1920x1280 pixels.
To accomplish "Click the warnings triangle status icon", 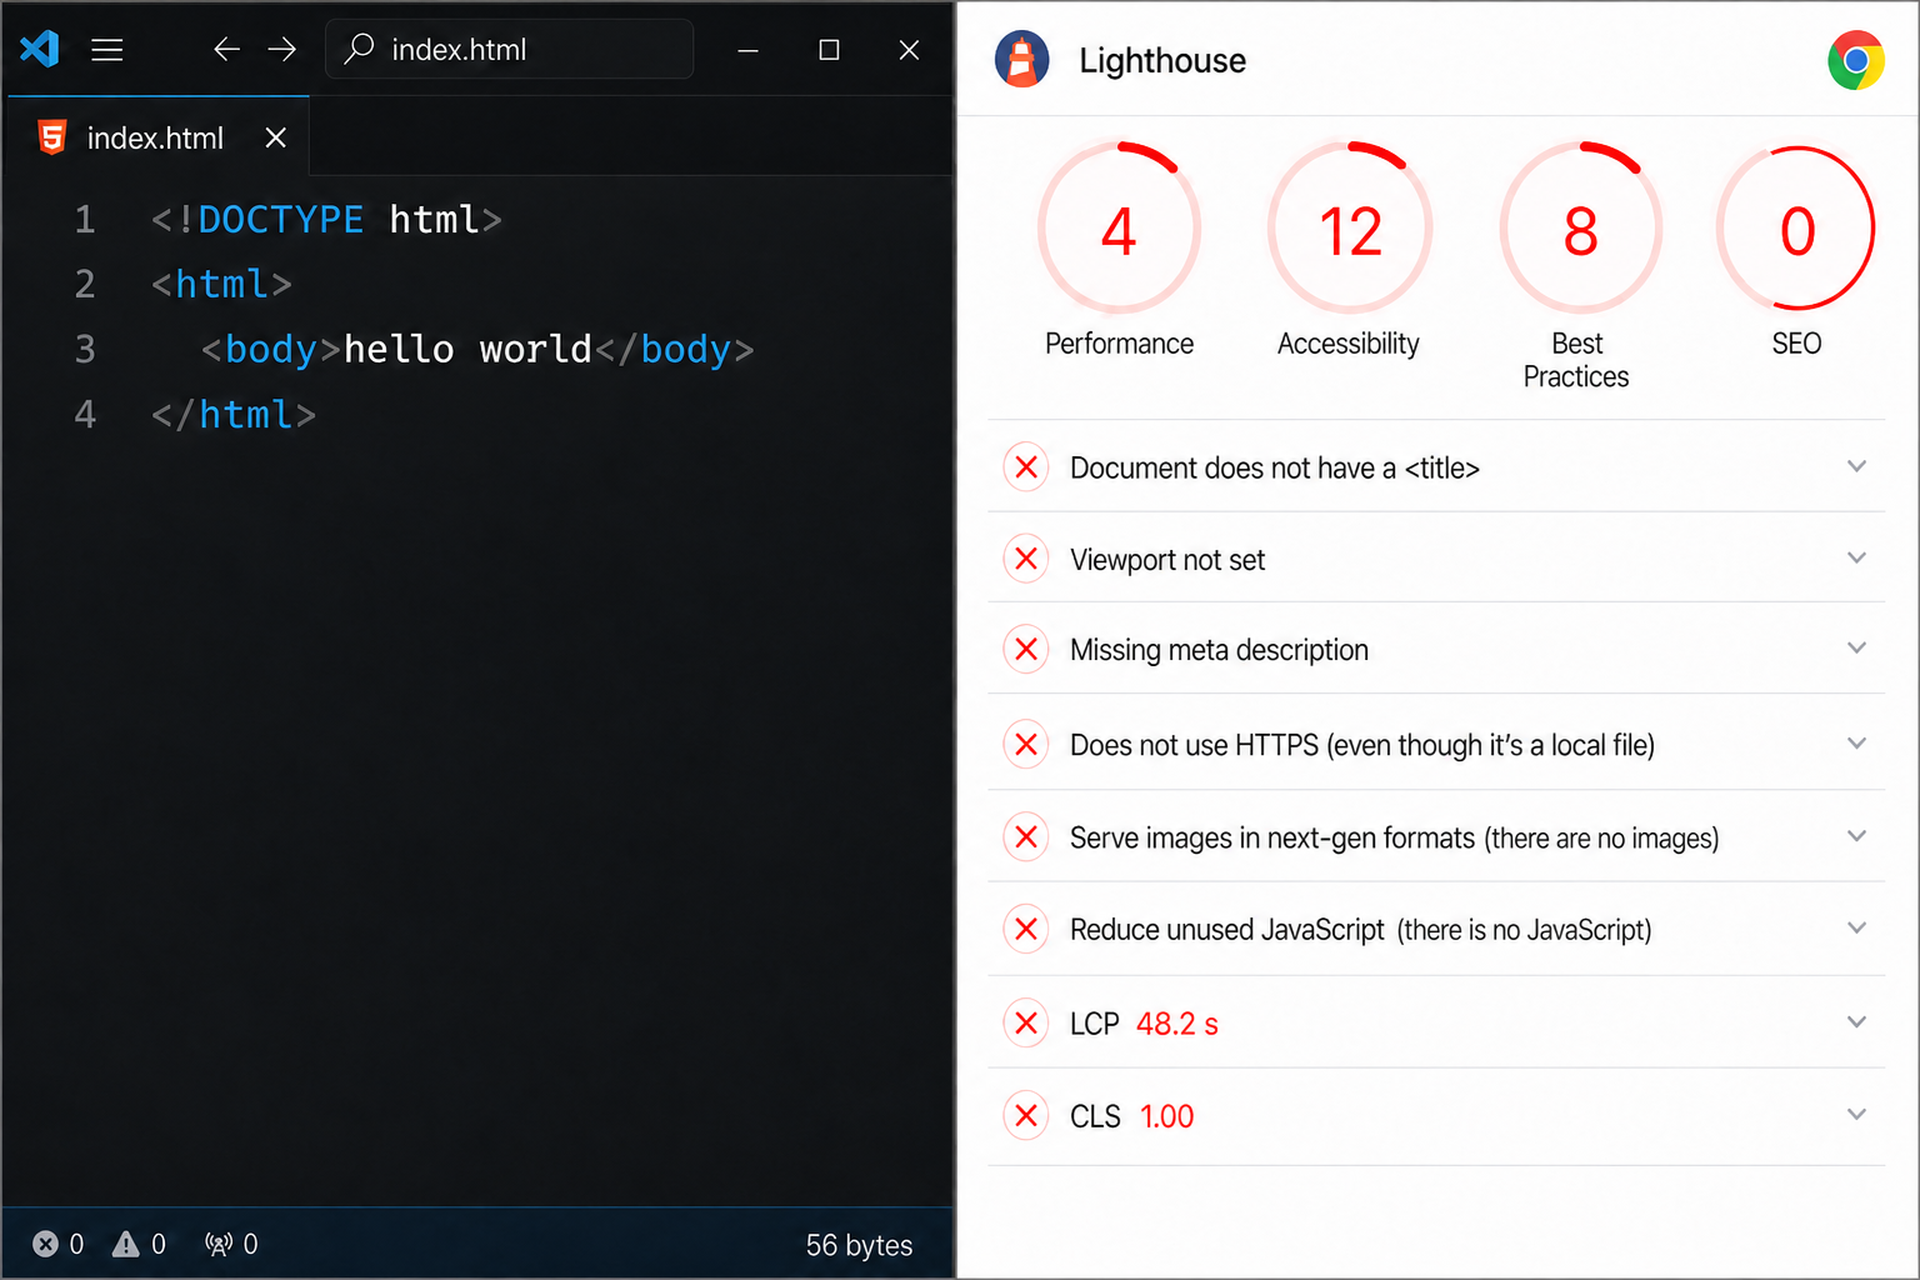I will point(125,1244).
